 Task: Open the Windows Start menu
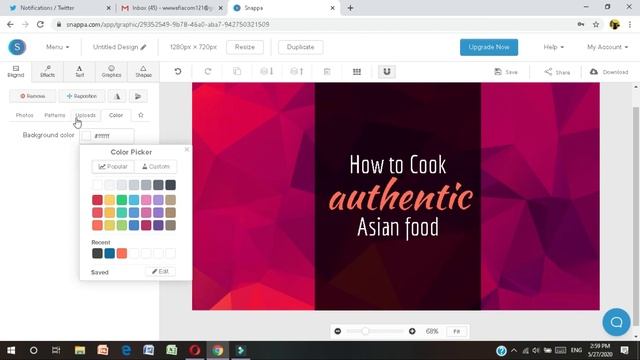(x=11, y=350)
